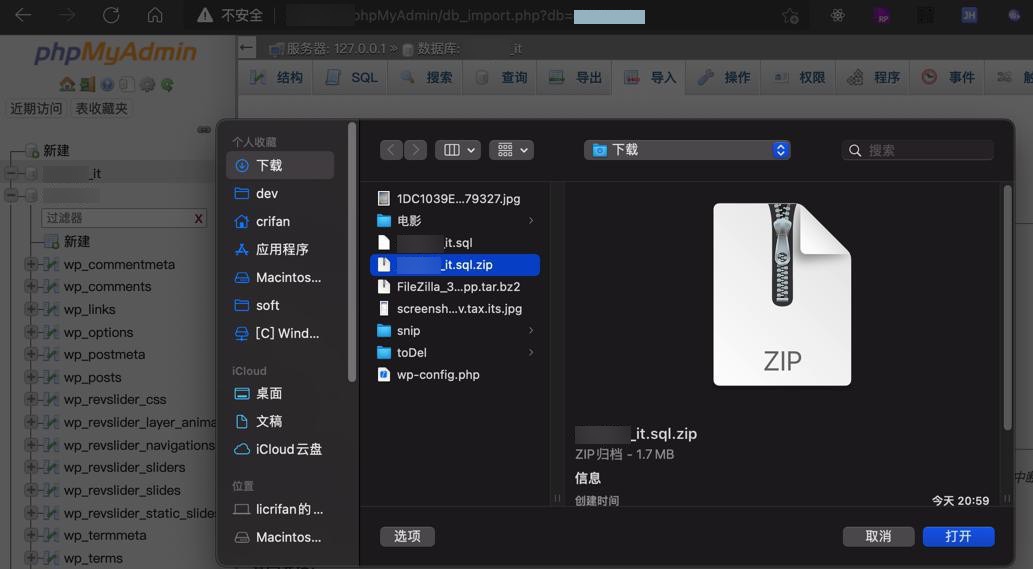Switch to 事件 tab
Screen dimensions: 1033x569
pos(949,78)
